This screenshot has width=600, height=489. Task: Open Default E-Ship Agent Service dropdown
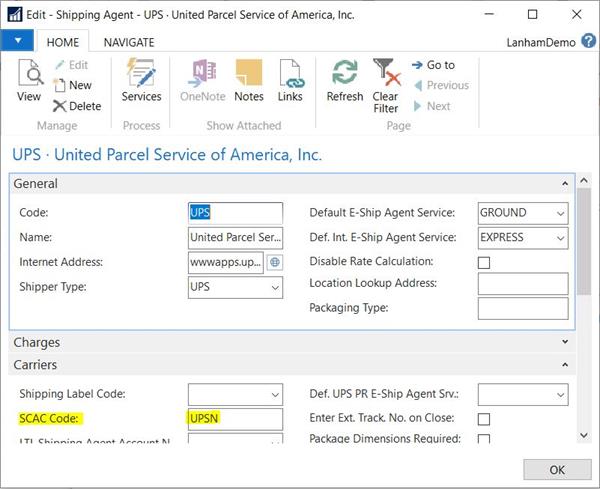click(561, 214)
